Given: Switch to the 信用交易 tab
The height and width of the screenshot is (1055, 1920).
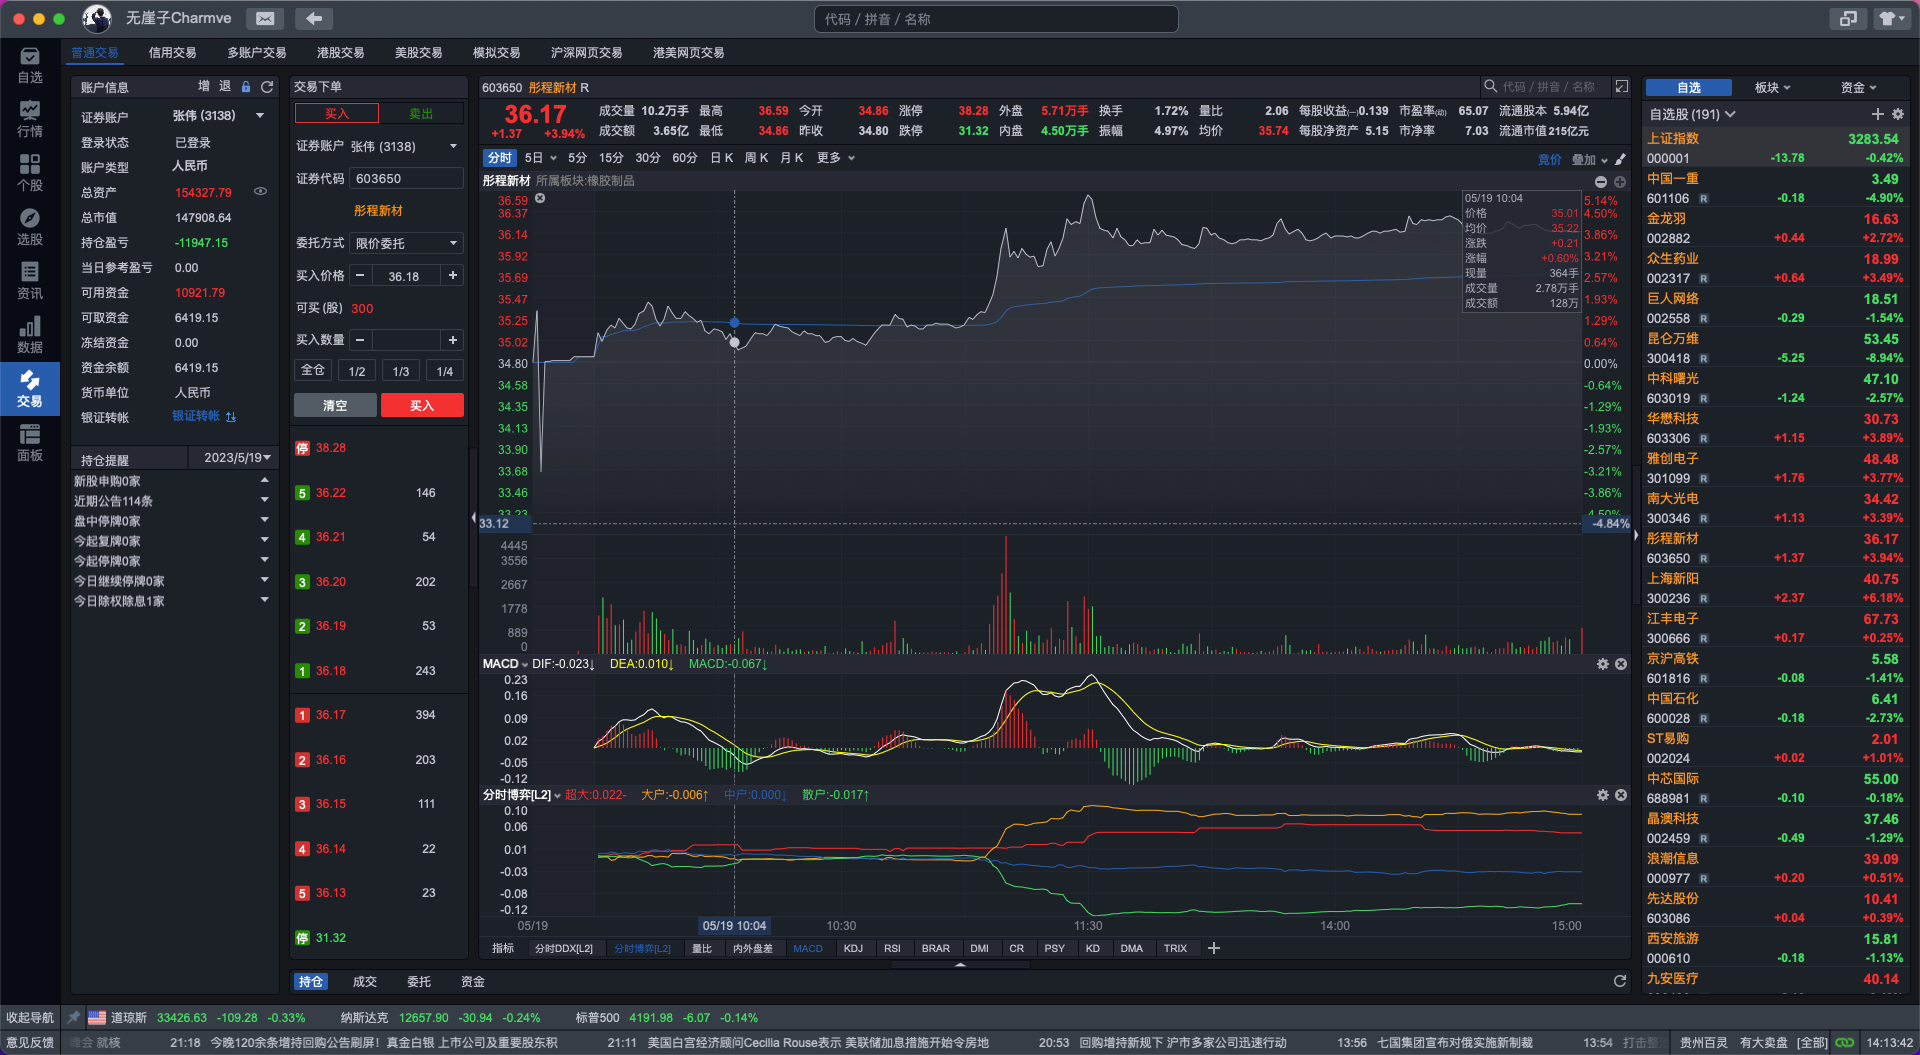Looking at the screenshot, I should (x=172, y=53).
